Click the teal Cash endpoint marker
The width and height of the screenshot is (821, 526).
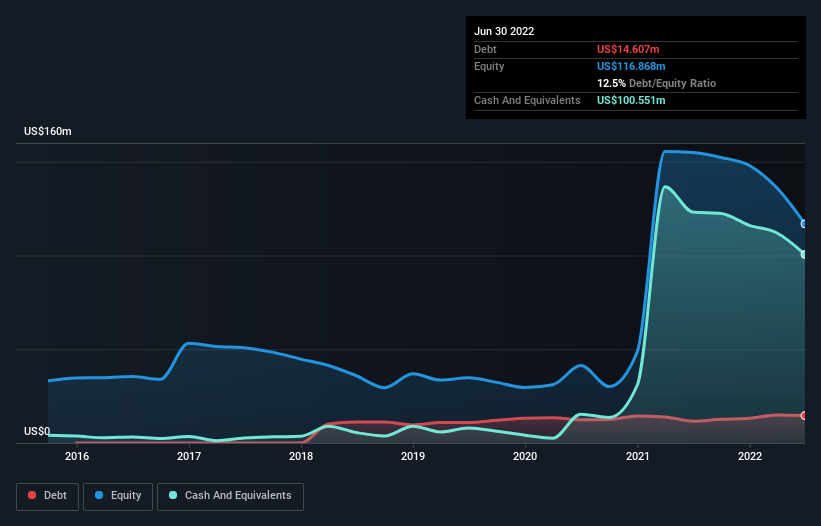click(x=804, y=254)
